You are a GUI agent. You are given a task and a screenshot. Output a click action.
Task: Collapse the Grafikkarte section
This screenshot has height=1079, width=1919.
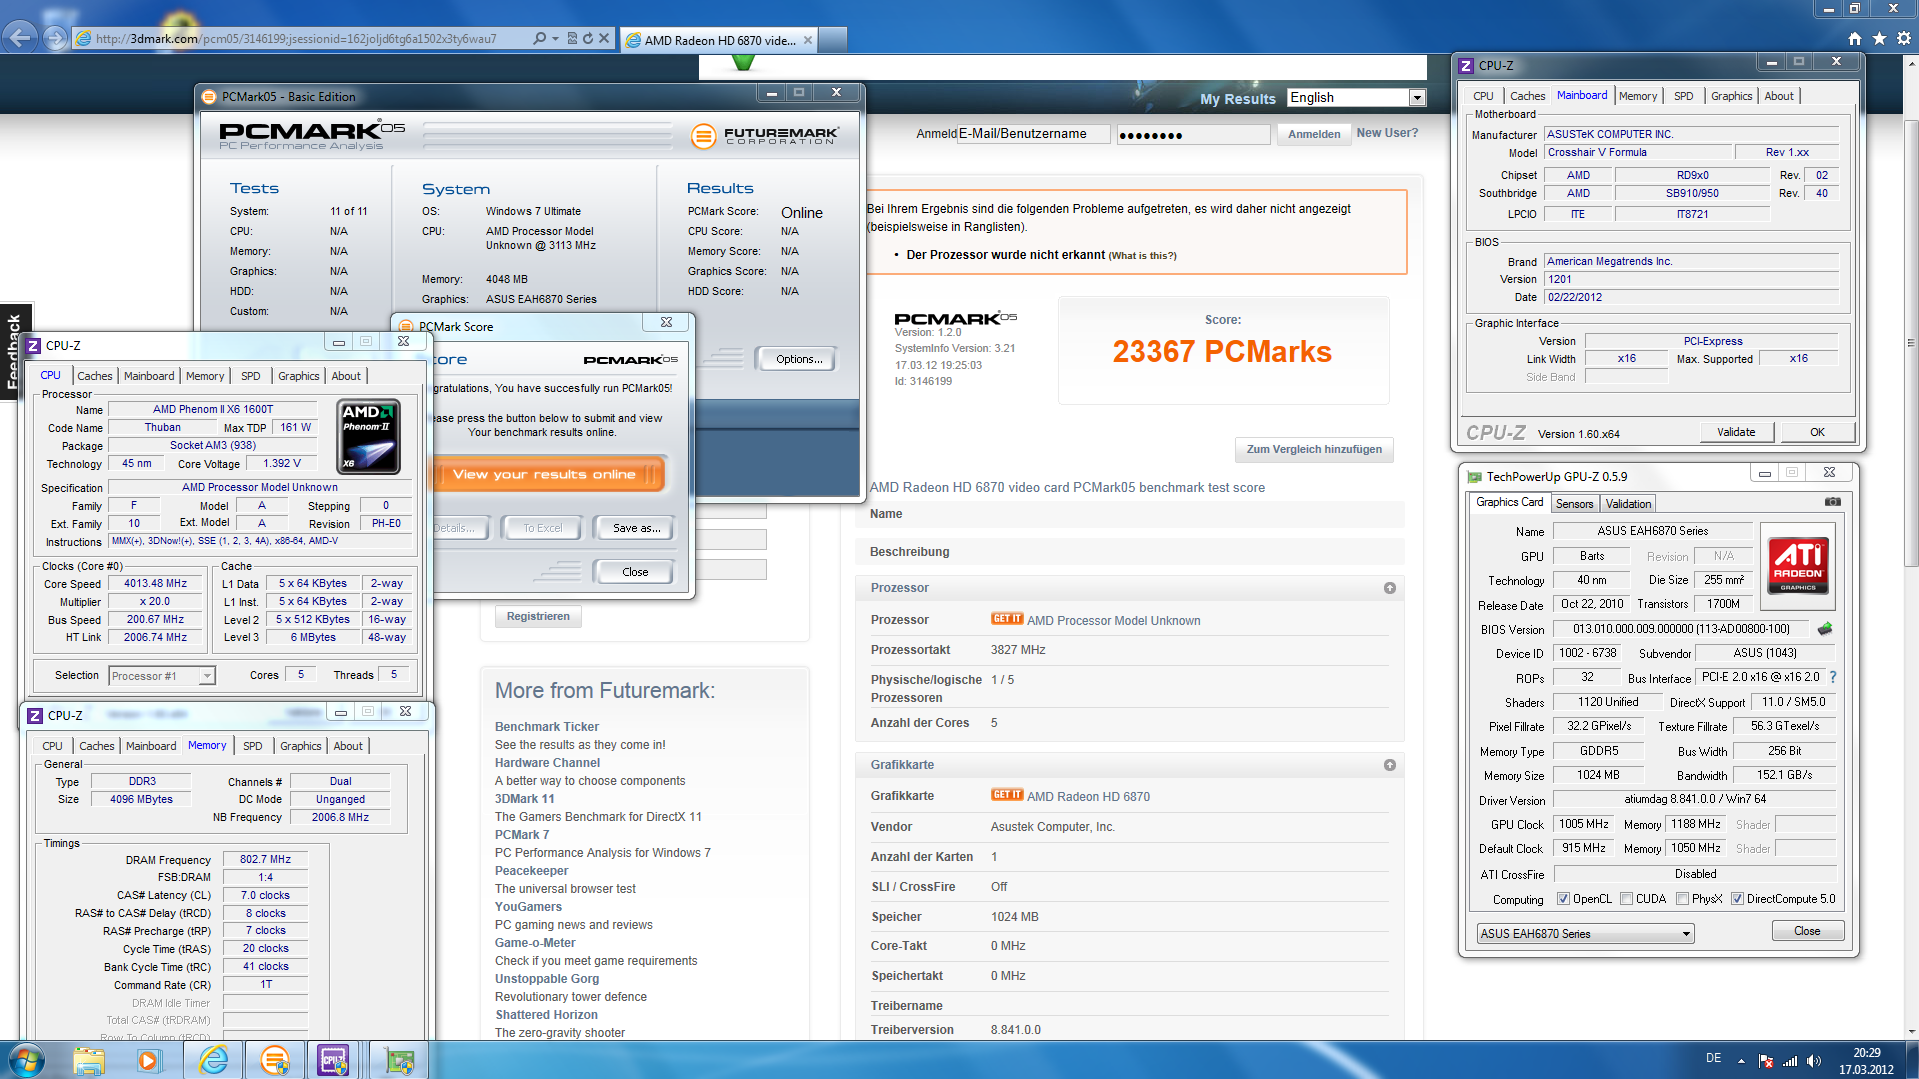click(1389, 765)
